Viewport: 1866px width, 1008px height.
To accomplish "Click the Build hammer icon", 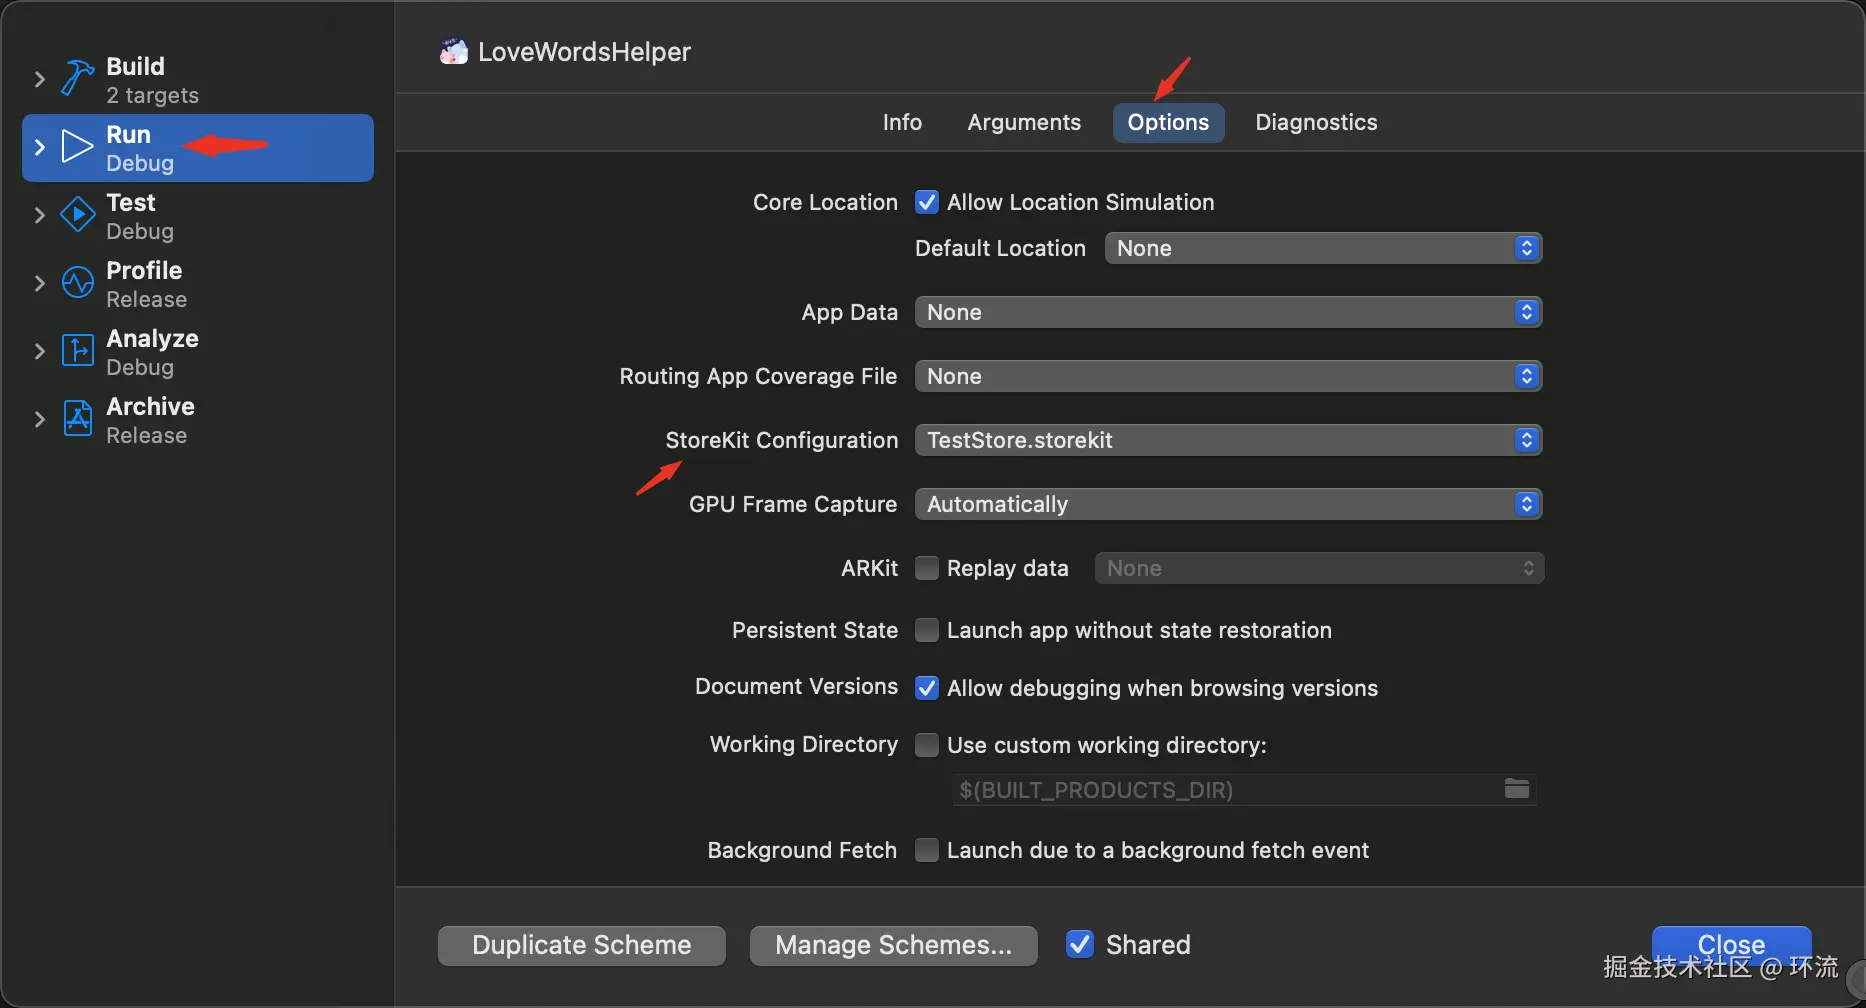I will tap(77, 78).
